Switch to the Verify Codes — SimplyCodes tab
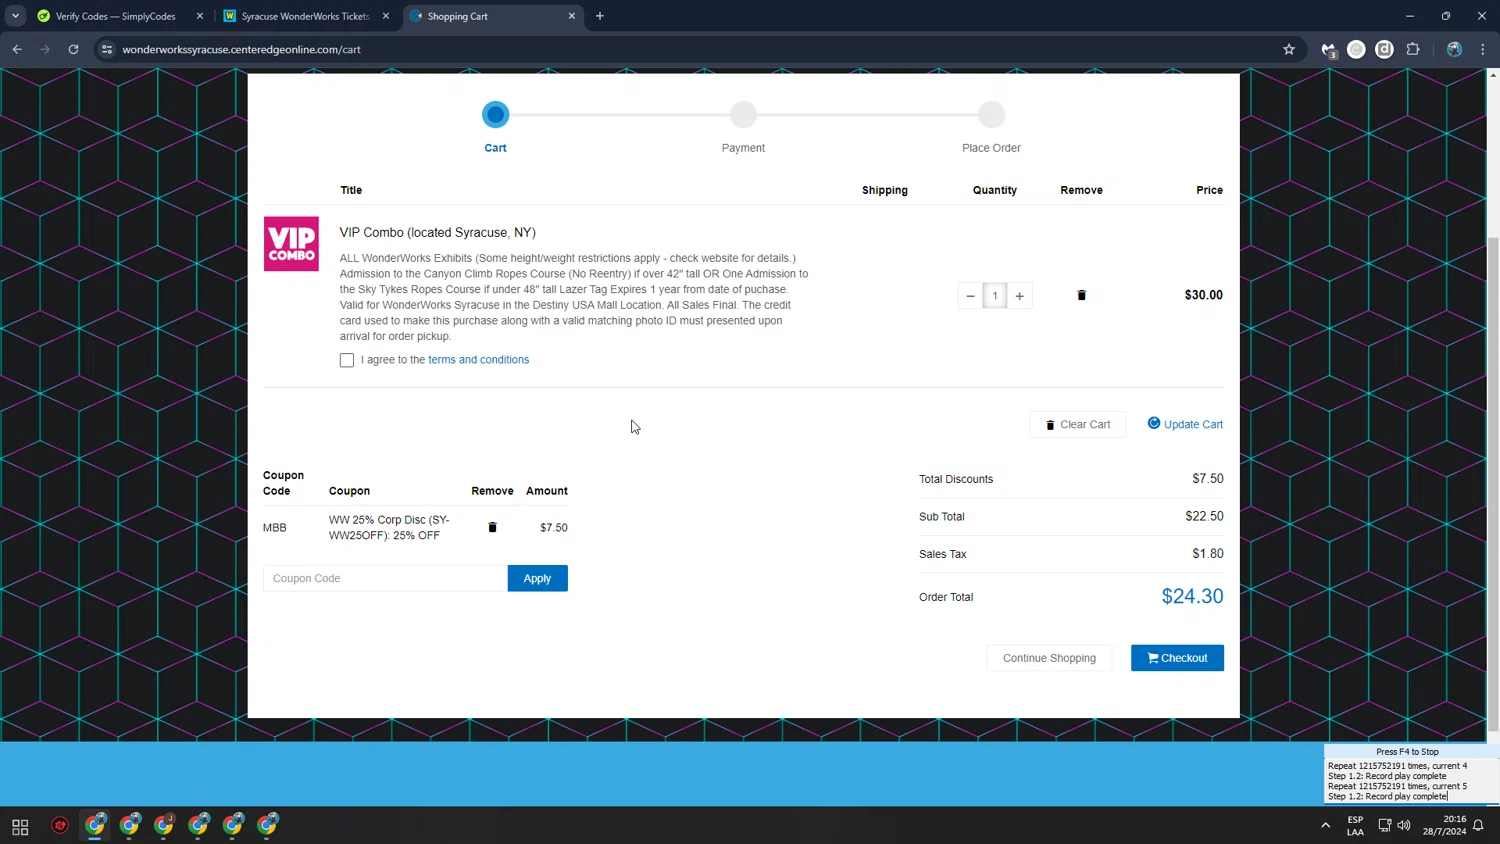The image size is (1500, 844). (x=118, y=16)
